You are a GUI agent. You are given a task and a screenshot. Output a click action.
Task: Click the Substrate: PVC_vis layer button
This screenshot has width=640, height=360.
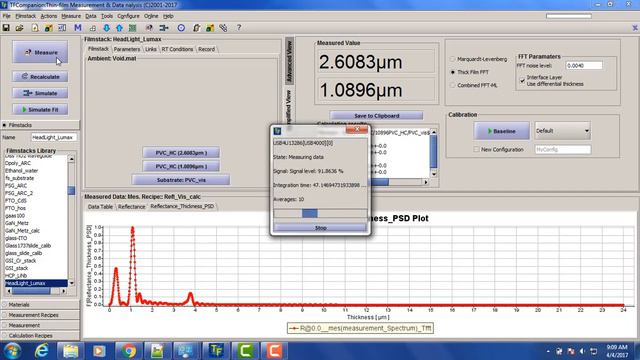181,180
